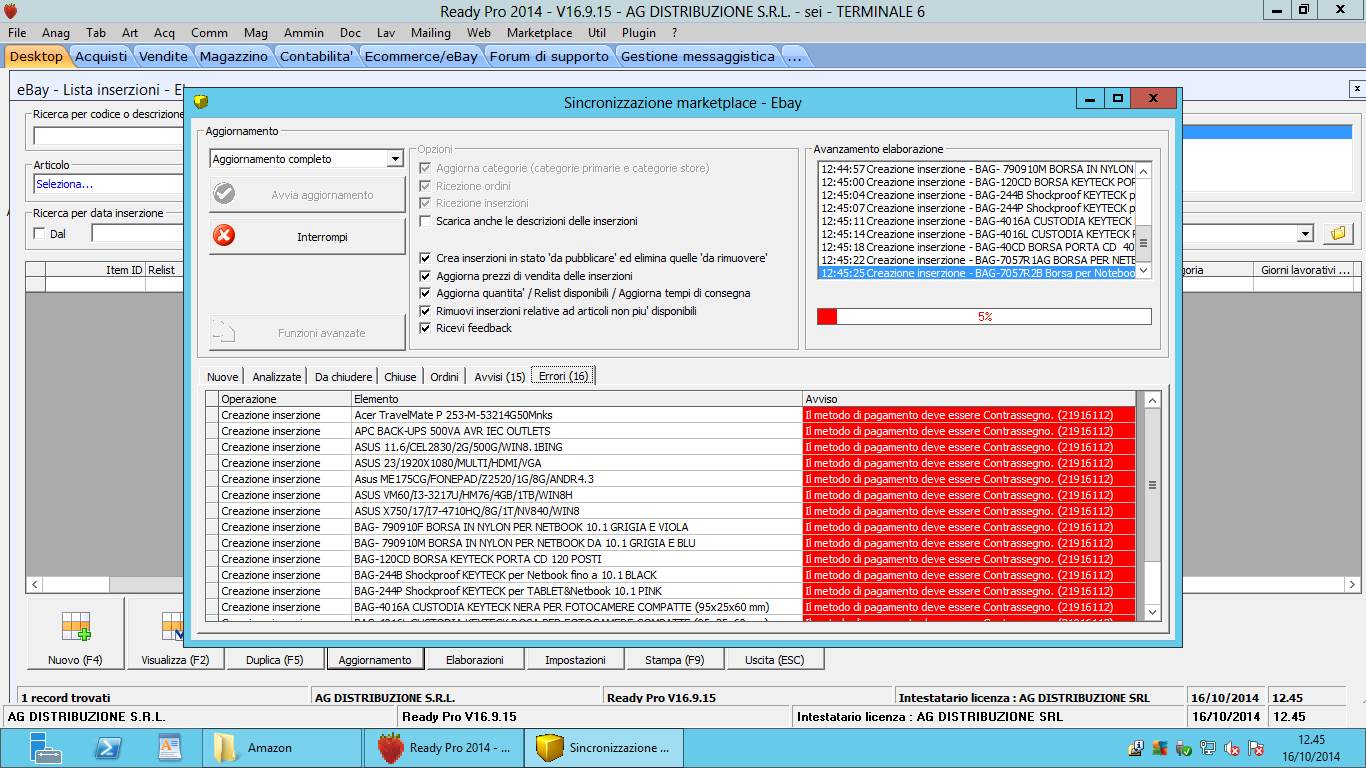1366x768 pixels.
Task: Open the Plugin menu
Action: point(639,33)
